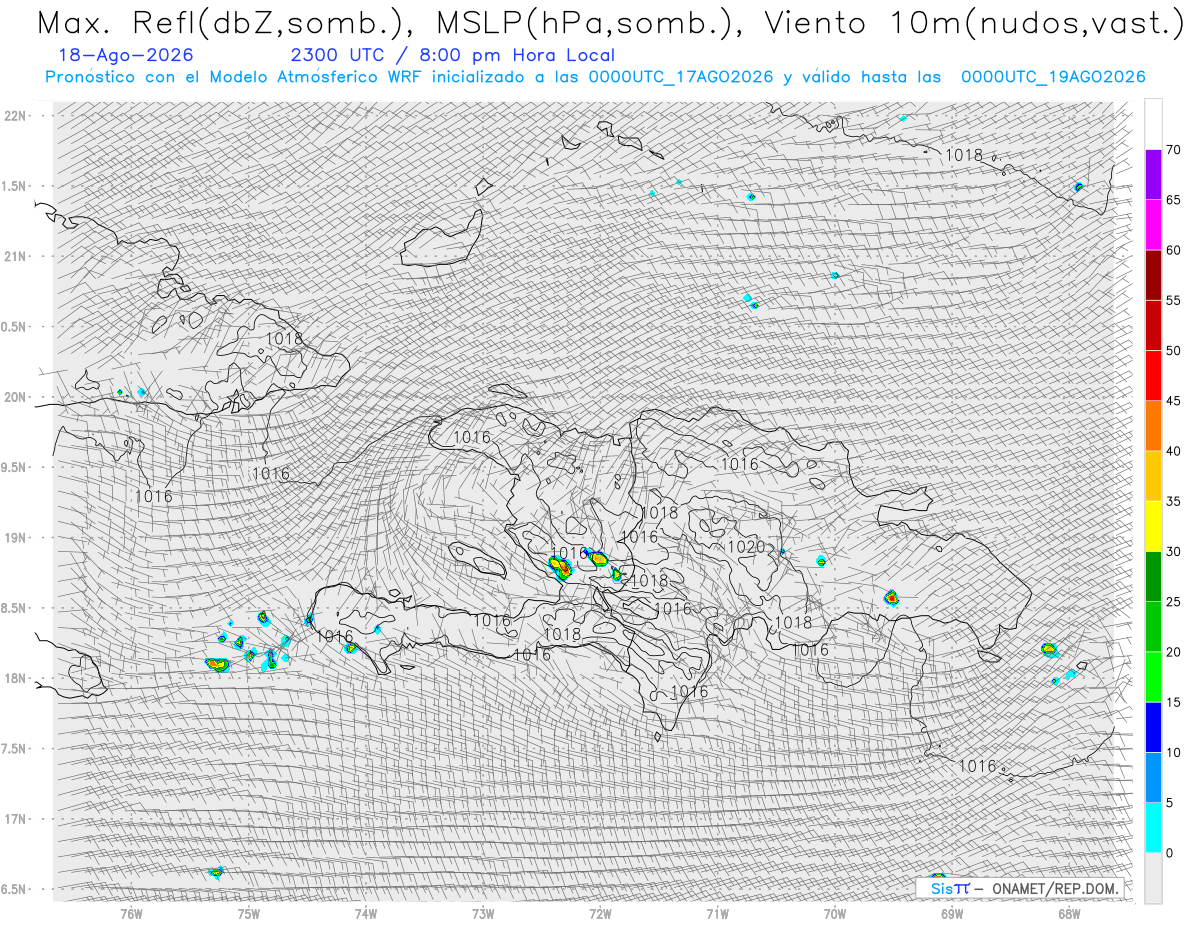Screen dimensions: 1200x927
Task: Click the "0" value on color scale
Action: [x=1170, y=853]
